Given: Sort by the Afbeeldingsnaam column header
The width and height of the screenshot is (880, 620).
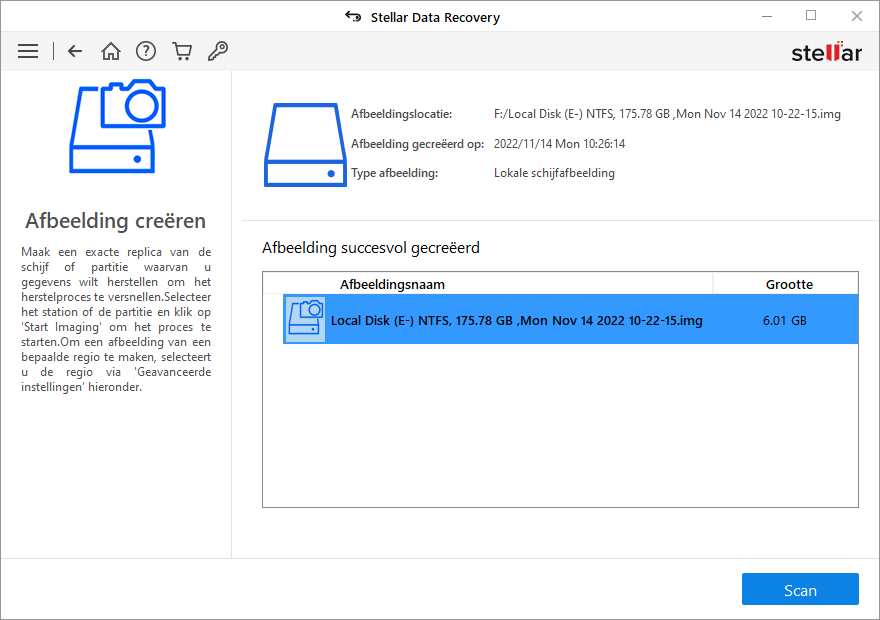Looking at the screenshot, I should [392, 284].
